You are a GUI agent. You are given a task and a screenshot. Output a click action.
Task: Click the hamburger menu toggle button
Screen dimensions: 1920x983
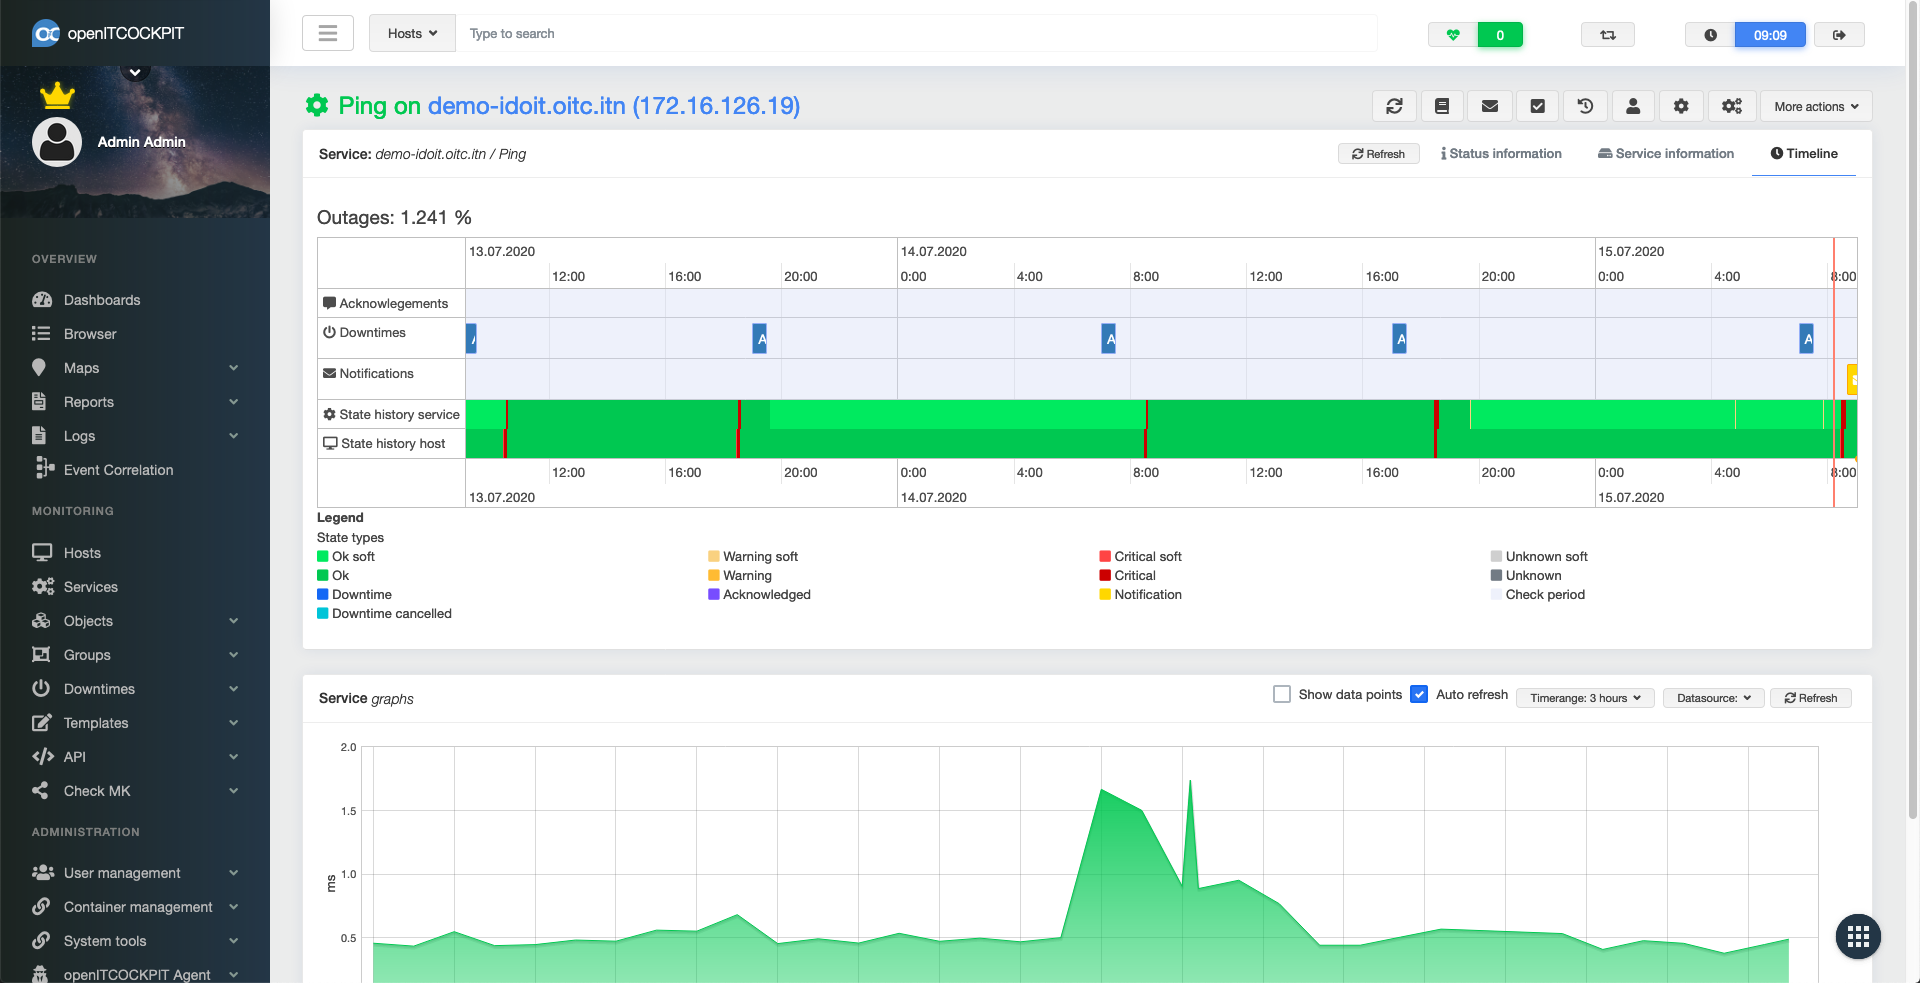coord(328,34)
